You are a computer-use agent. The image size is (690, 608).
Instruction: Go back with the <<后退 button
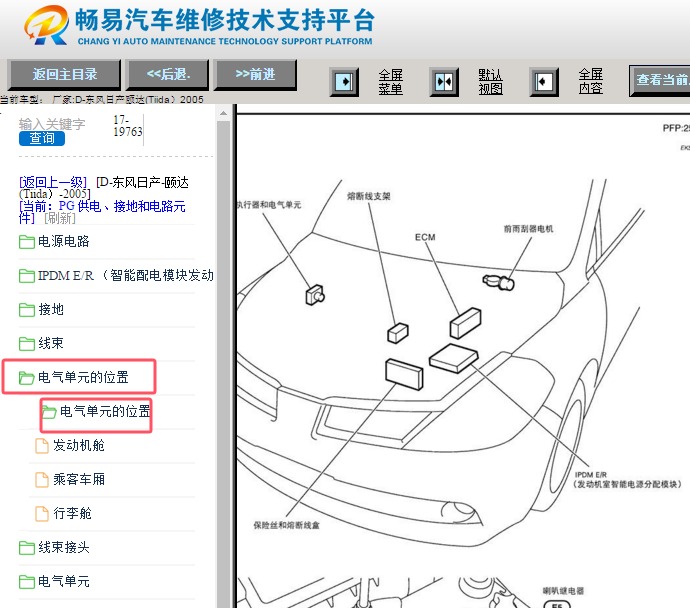click(167, 74)
